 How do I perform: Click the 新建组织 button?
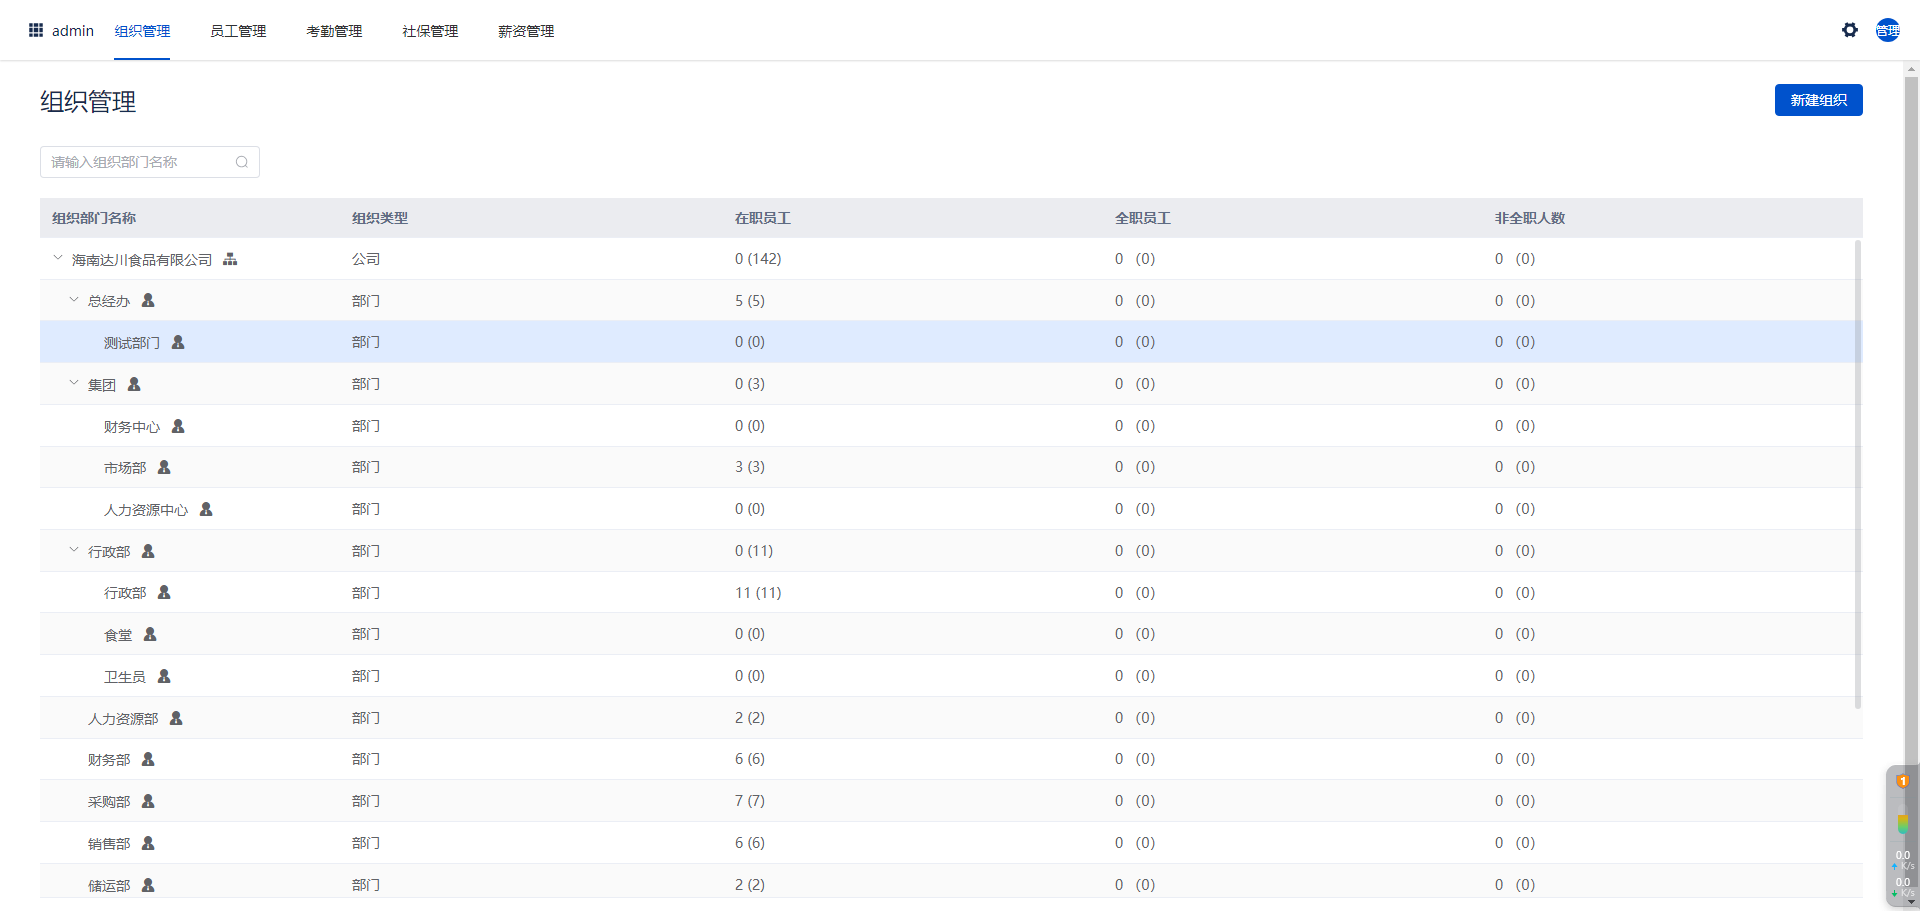click(1818, 100)
